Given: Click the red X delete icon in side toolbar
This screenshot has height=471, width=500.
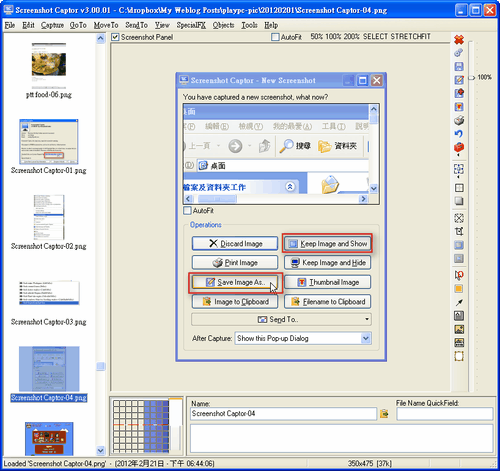Looking at the screenshot, I should pos(459,40).
